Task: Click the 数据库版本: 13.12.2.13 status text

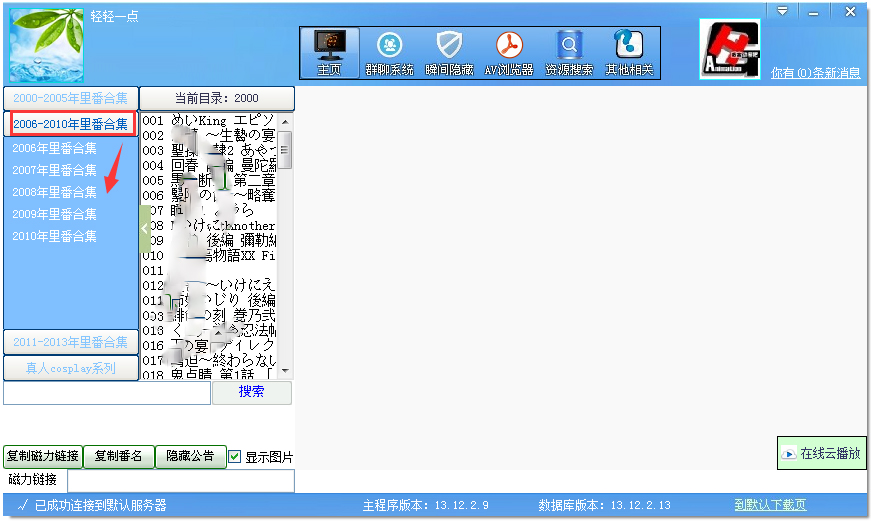Action: pyautogui.click(x=604, y=505)
